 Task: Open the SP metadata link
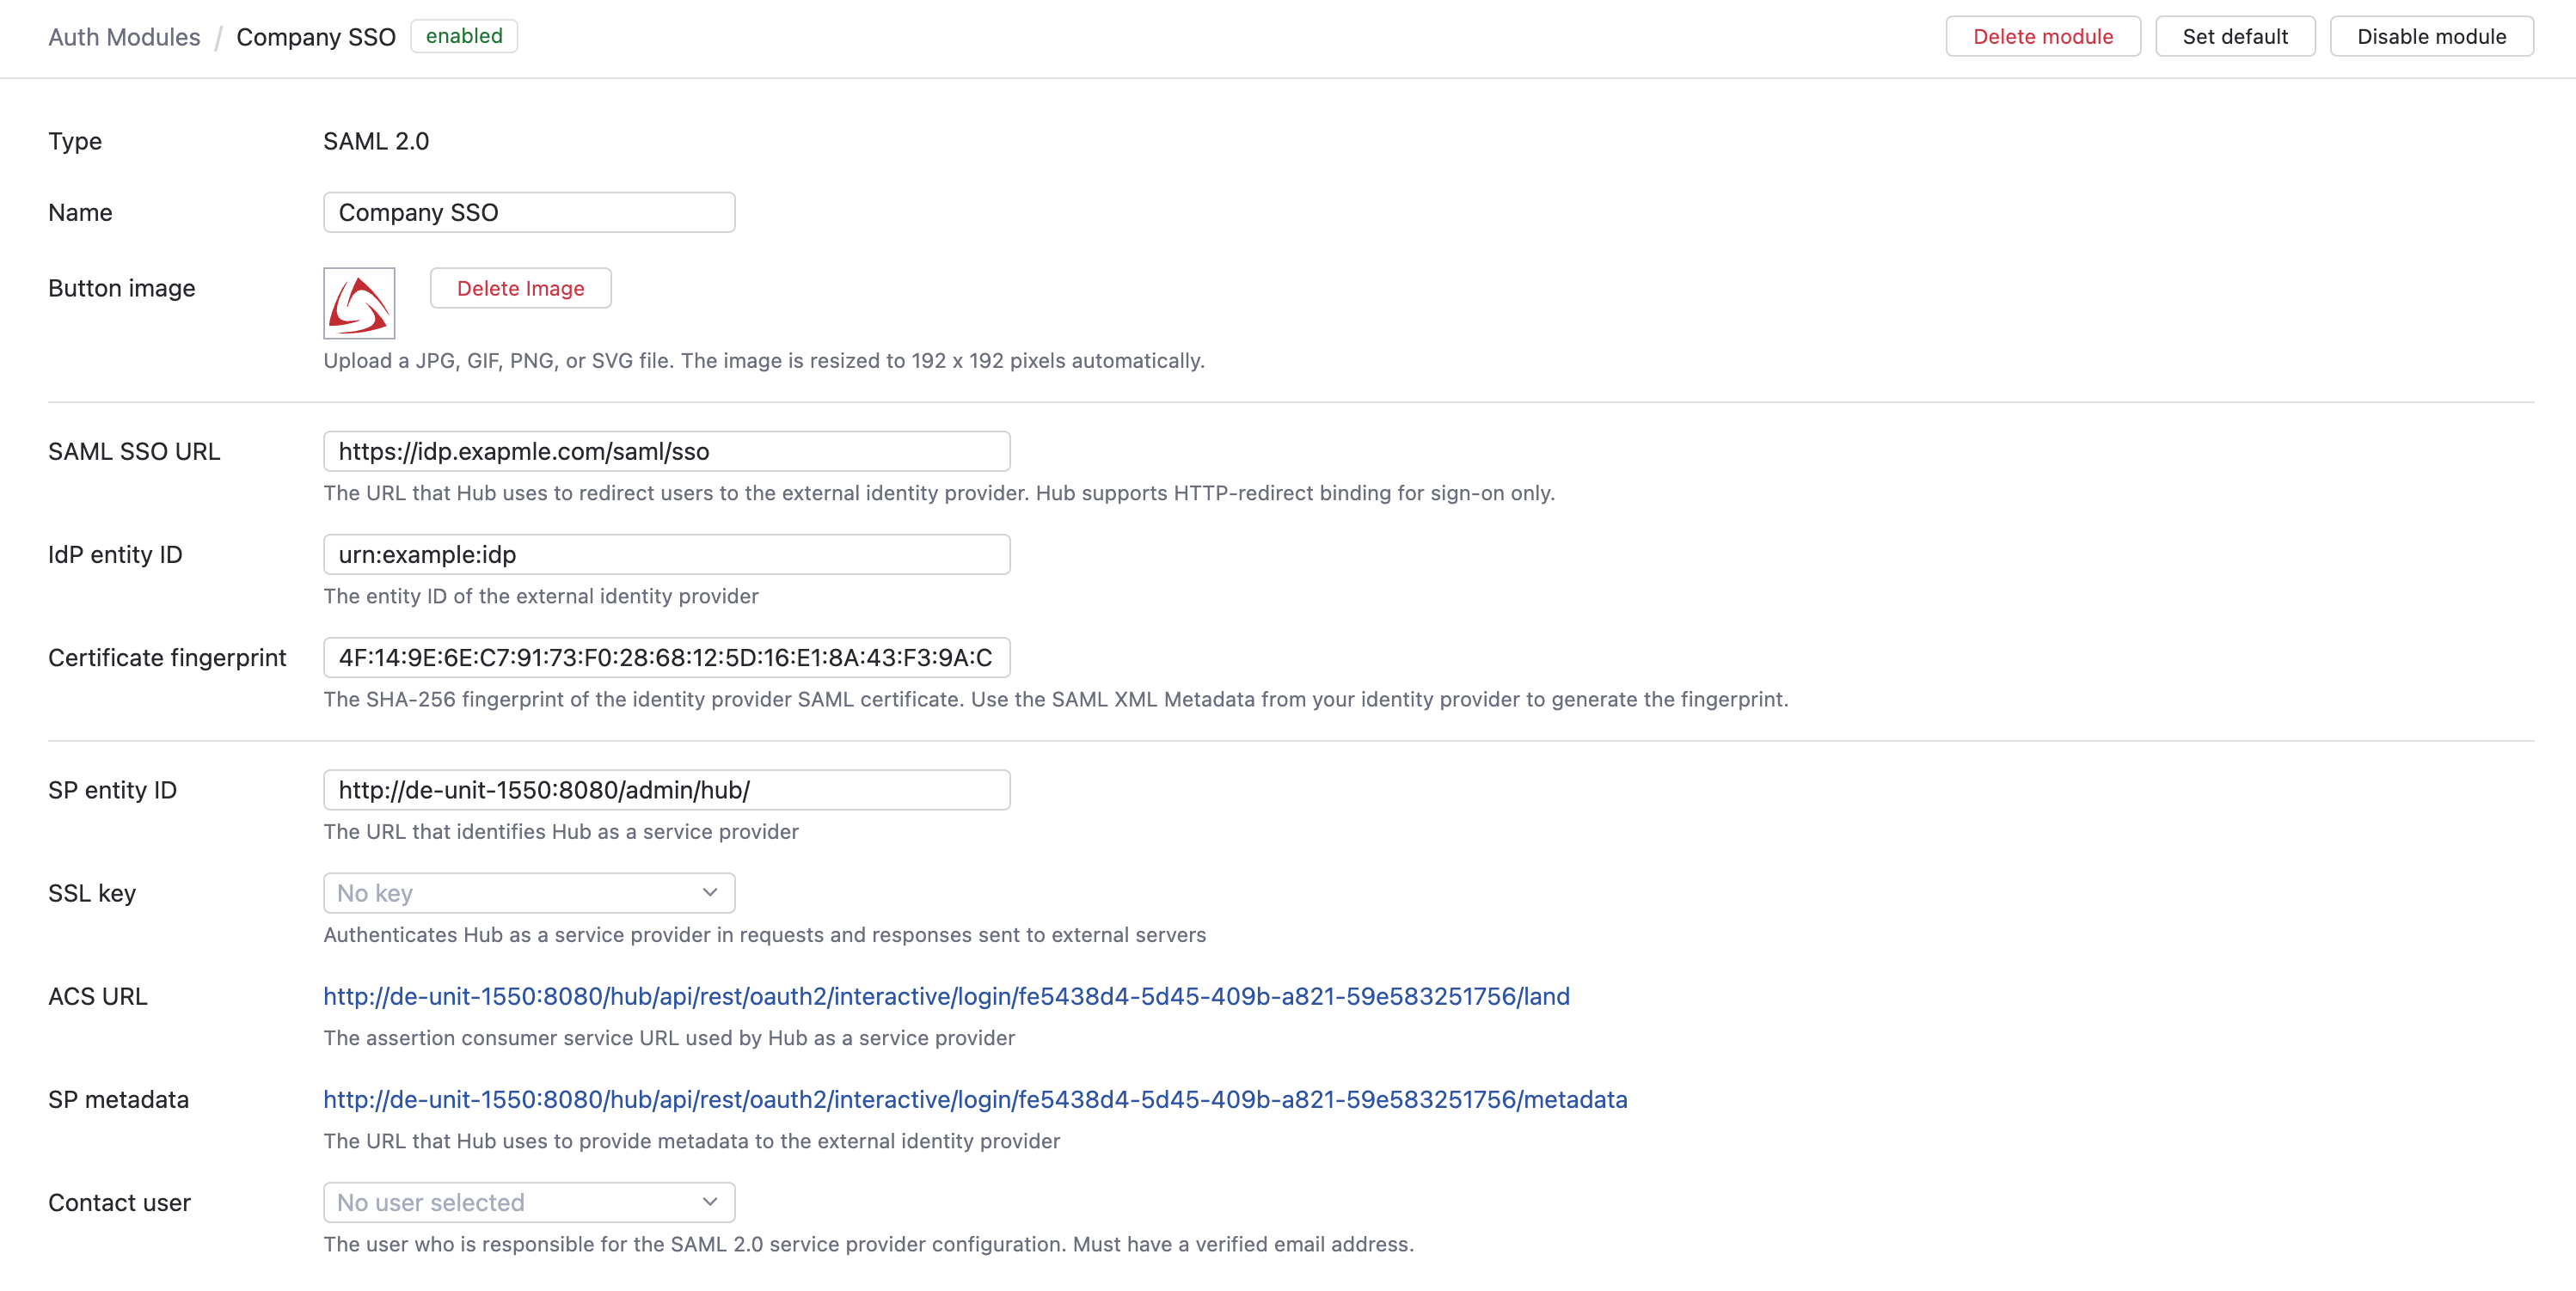[974, 1099]
